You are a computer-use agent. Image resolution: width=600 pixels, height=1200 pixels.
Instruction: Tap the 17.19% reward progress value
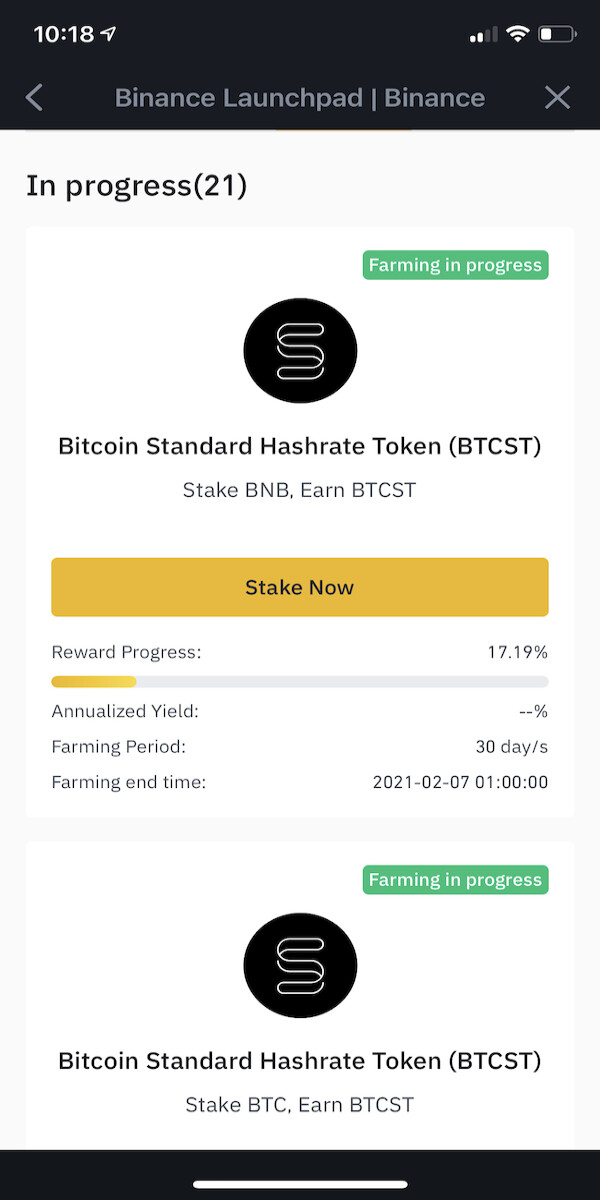tap(518, 653)
